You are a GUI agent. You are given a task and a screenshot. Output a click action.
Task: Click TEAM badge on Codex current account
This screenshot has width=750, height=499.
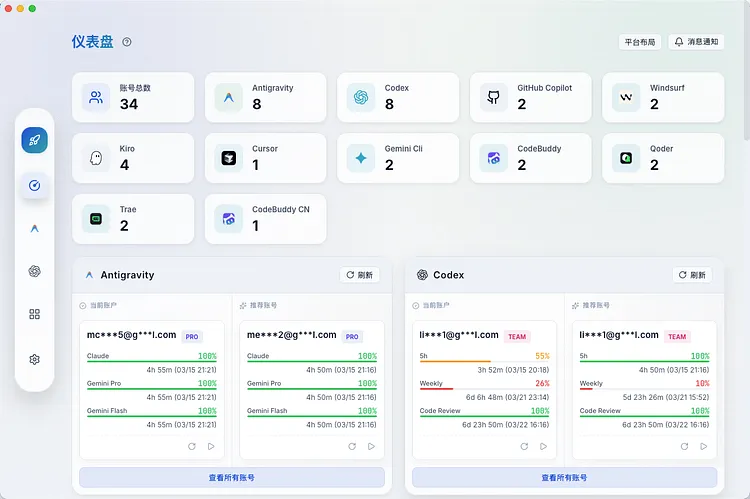point(517,337)
